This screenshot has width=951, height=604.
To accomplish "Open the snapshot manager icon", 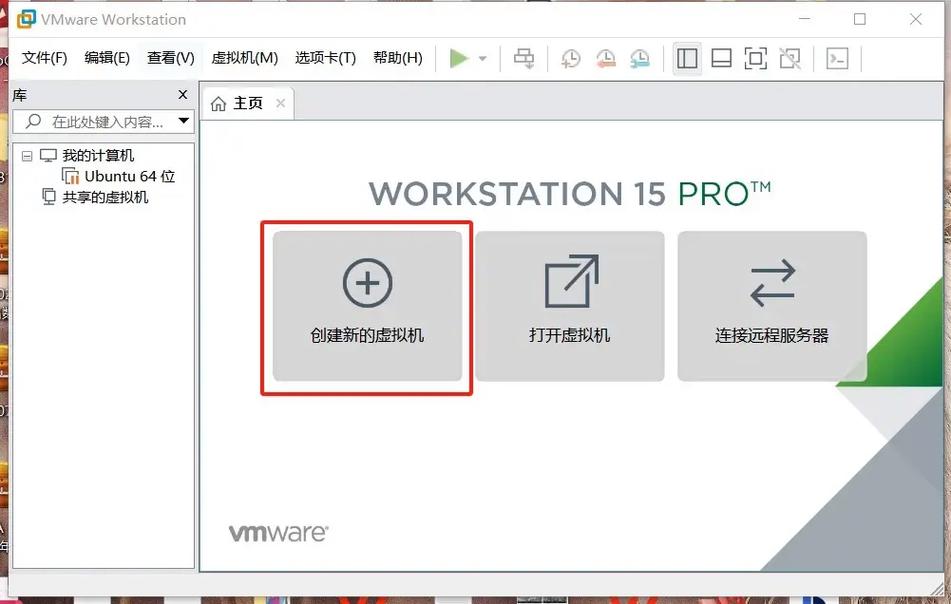I will click(640, 59).
